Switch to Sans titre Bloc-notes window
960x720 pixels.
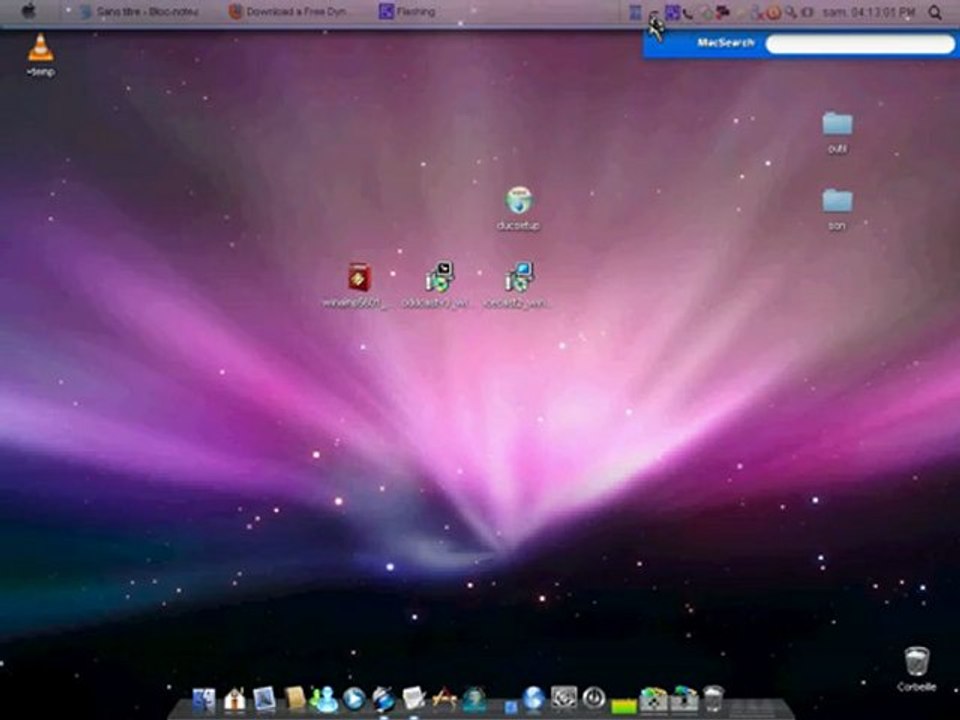pyautogui.click(x=140, y=11)
